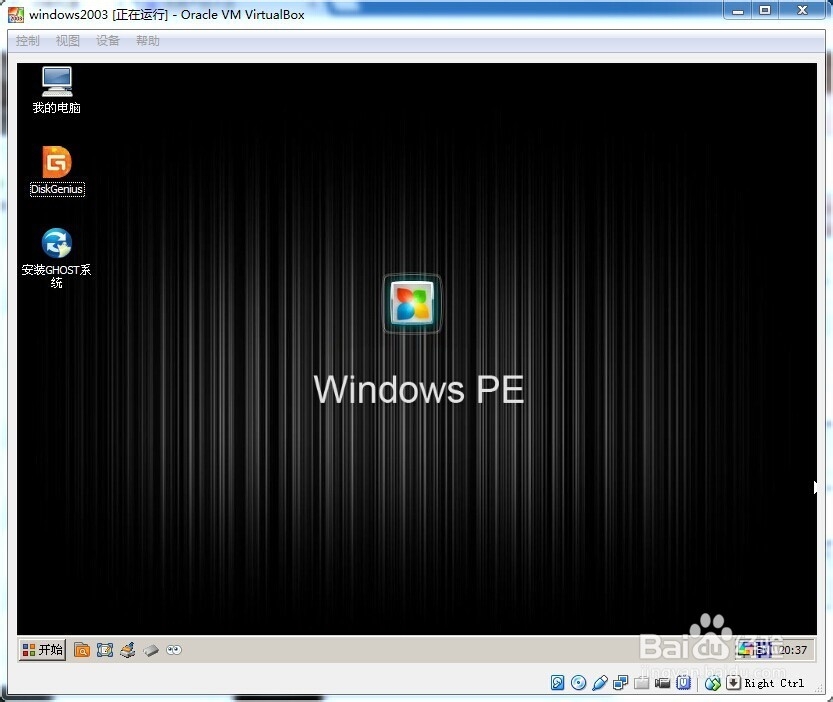Click the VirtualBox title bar app icon

pos(16,14)
